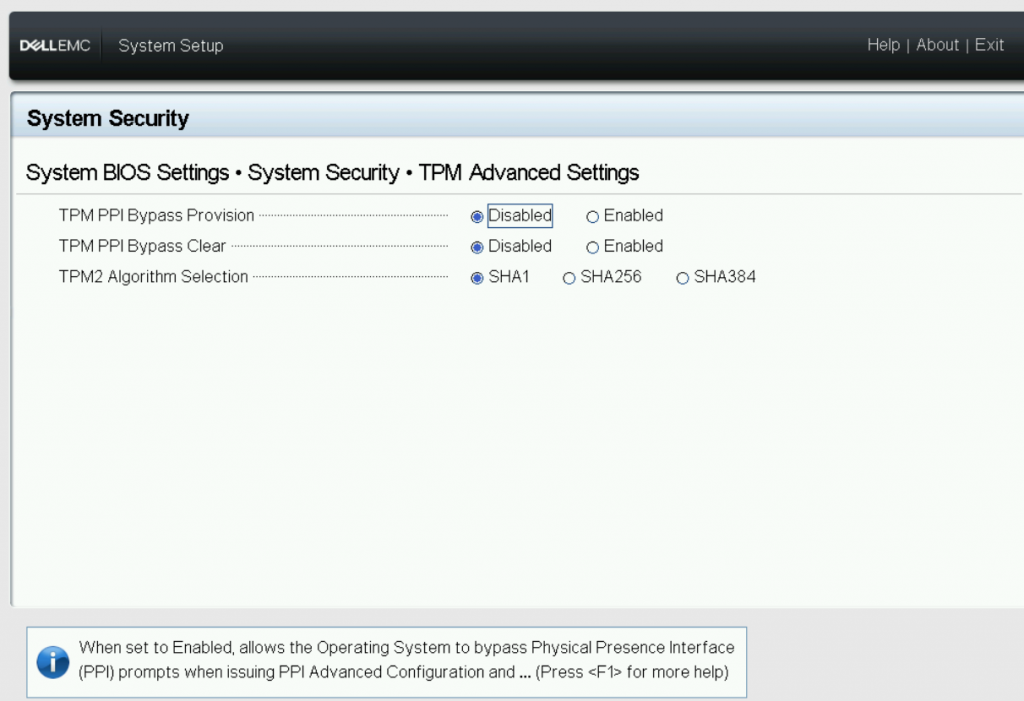
Task: Click TPM Advanced Settings in breadcrumb
Action: (x=528, y=173)
